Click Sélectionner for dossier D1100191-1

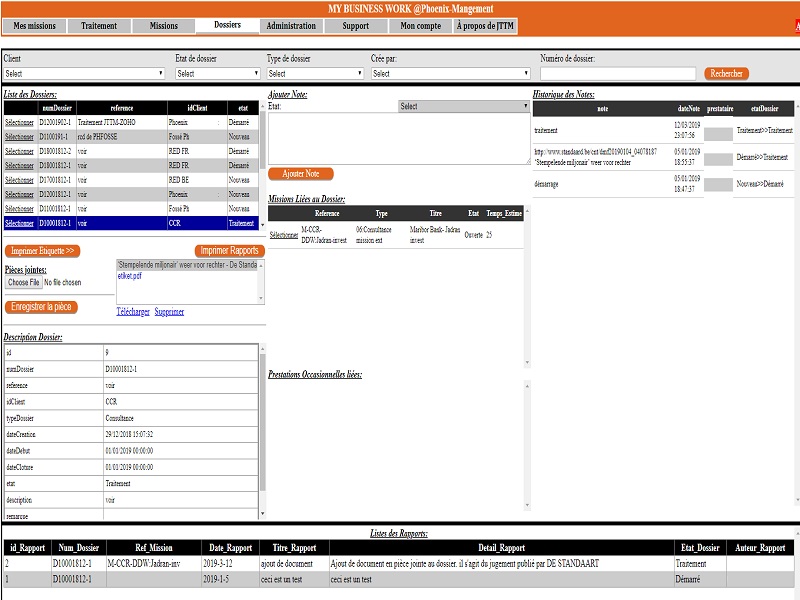19,137
